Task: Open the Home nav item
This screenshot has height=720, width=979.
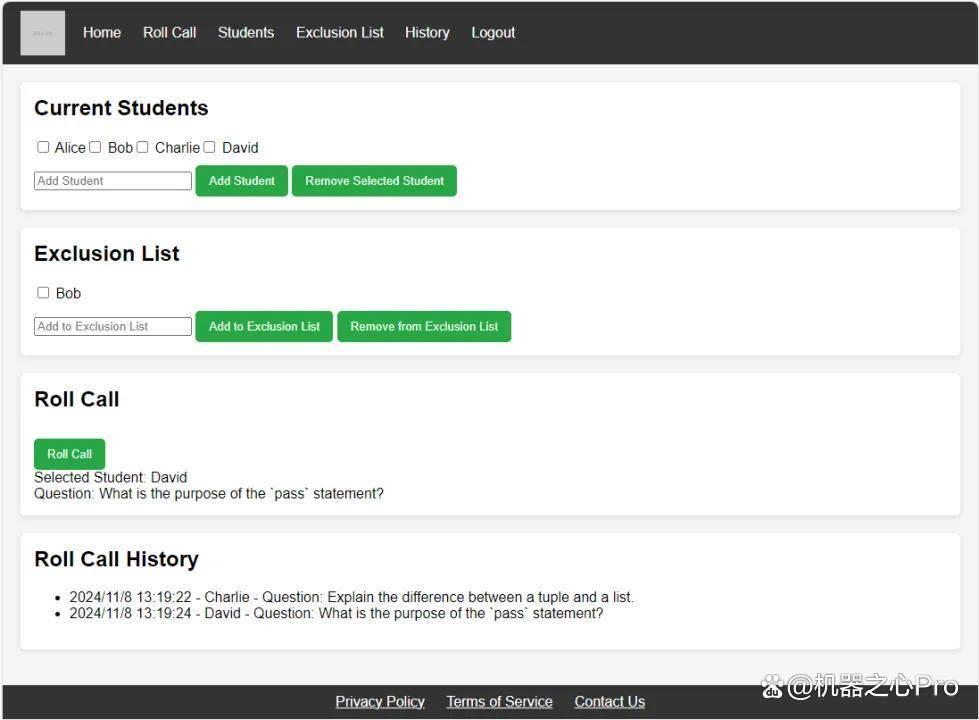Action: click(102, 32)
